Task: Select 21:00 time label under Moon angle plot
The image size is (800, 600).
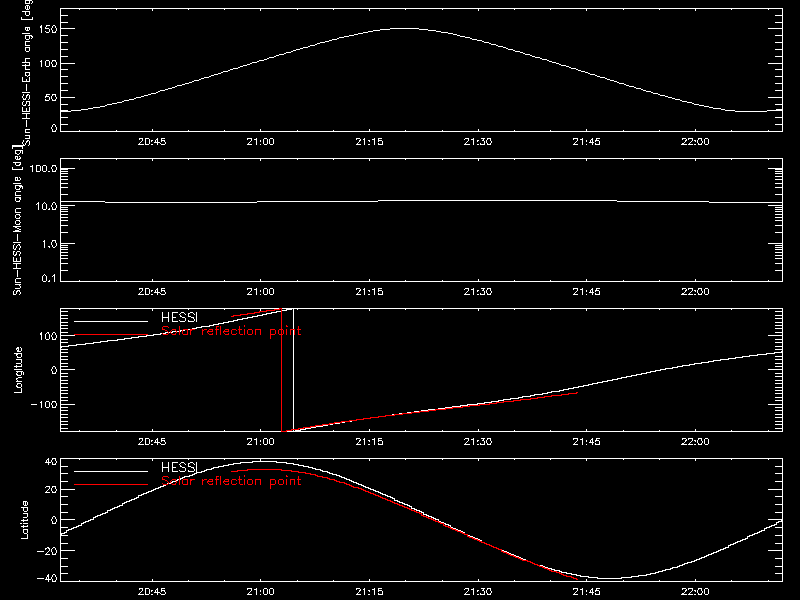Action: pos(260,292)
